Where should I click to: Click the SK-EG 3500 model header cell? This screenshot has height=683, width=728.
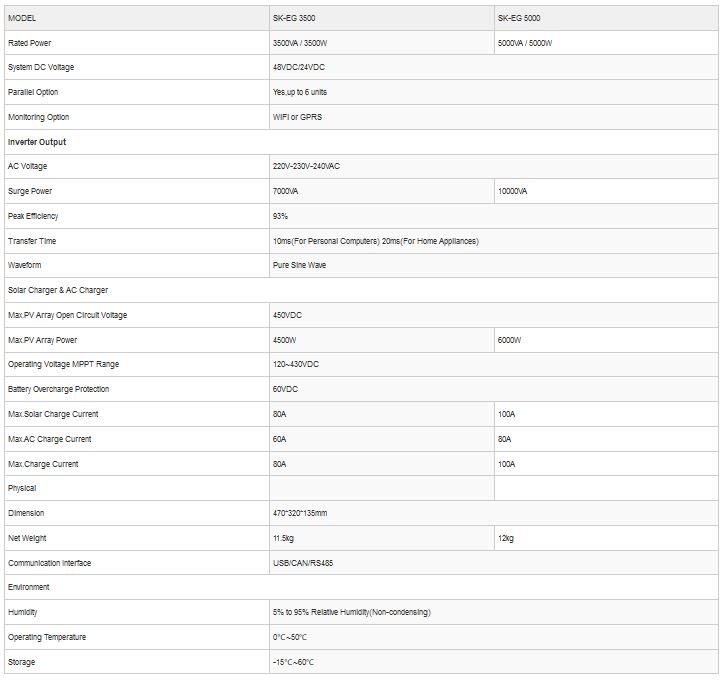(294, 18)
